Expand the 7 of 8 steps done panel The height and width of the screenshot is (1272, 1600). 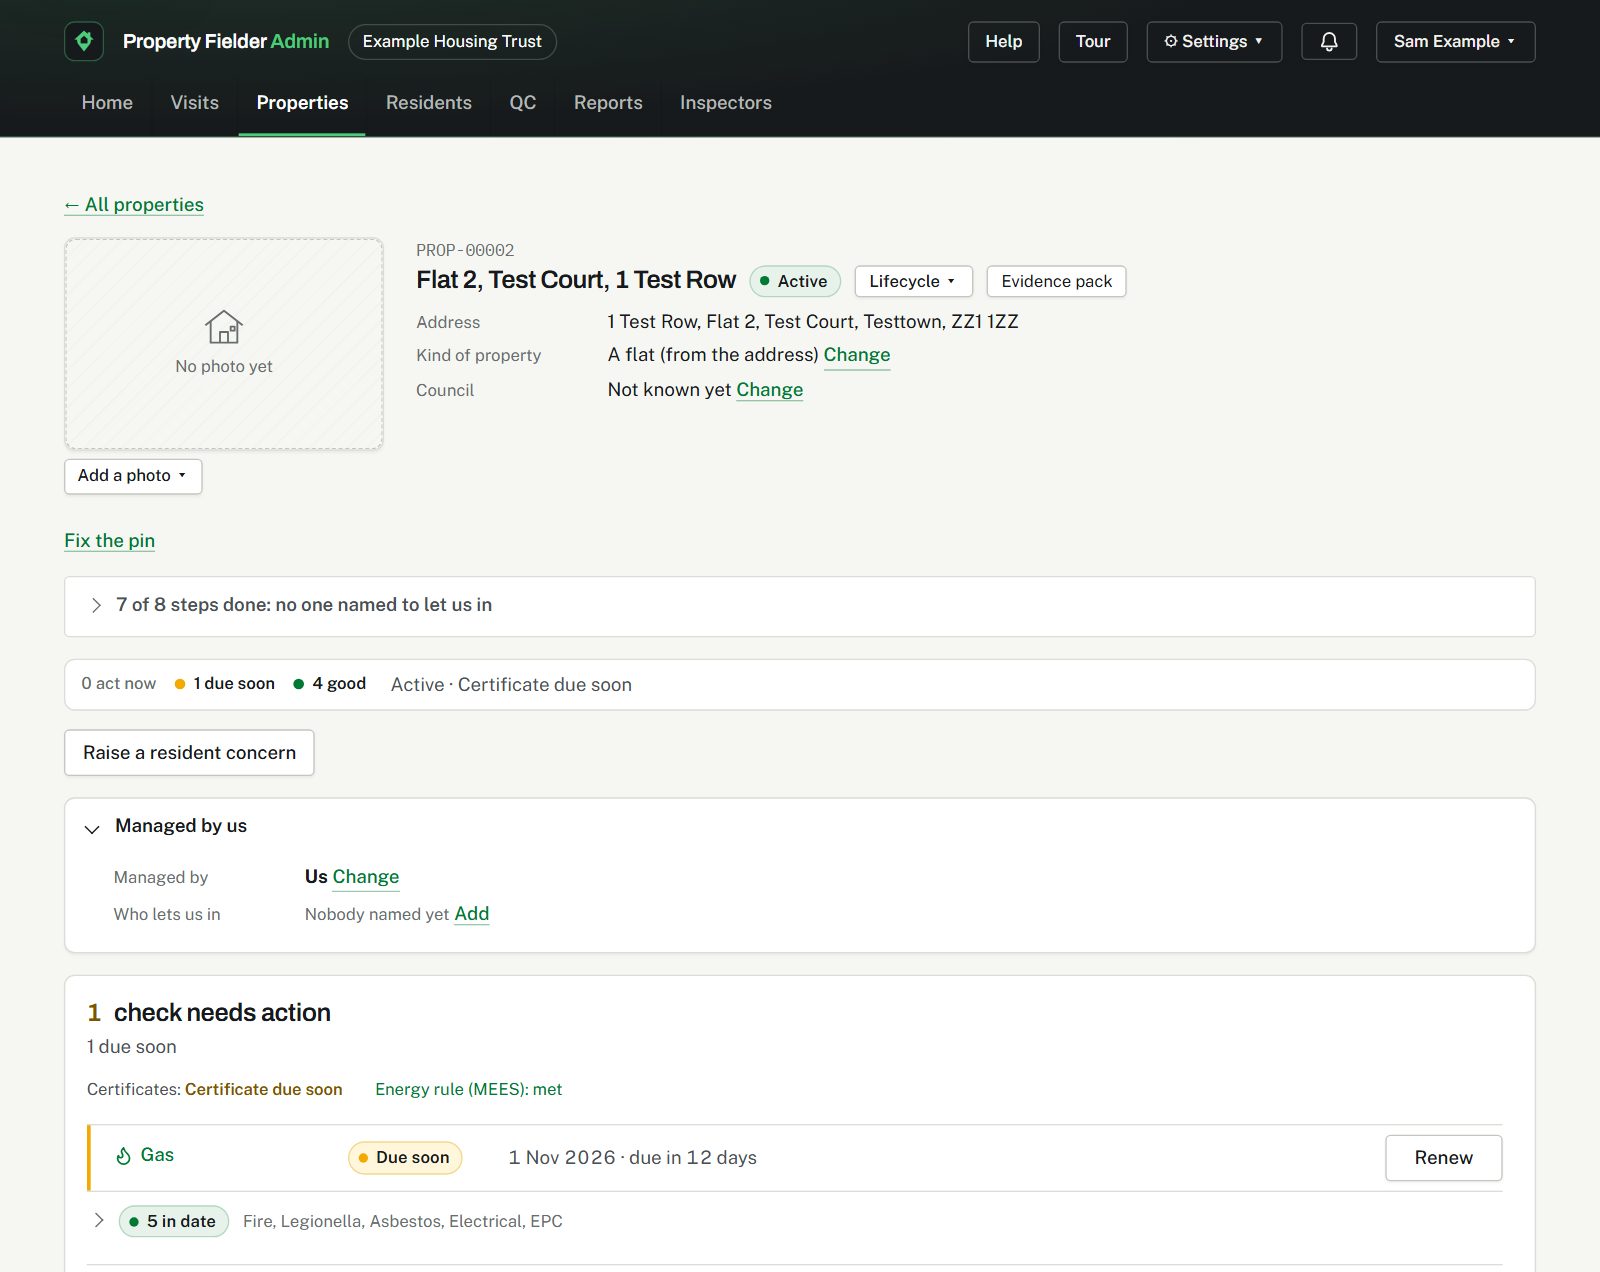(800, 606)
